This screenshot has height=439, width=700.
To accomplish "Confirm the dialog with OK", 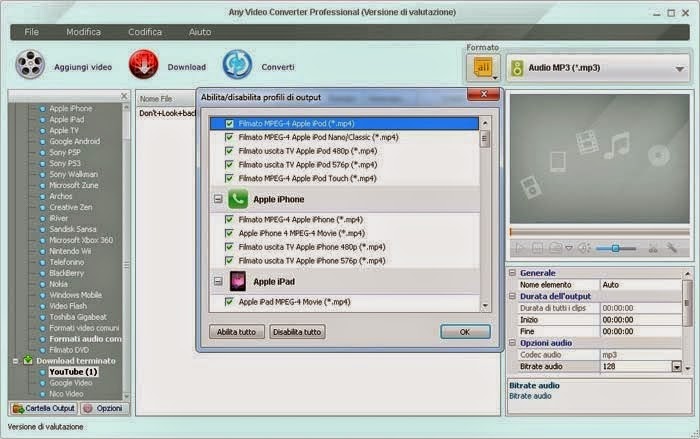I will pyautogui.click(x=465, y=332).
